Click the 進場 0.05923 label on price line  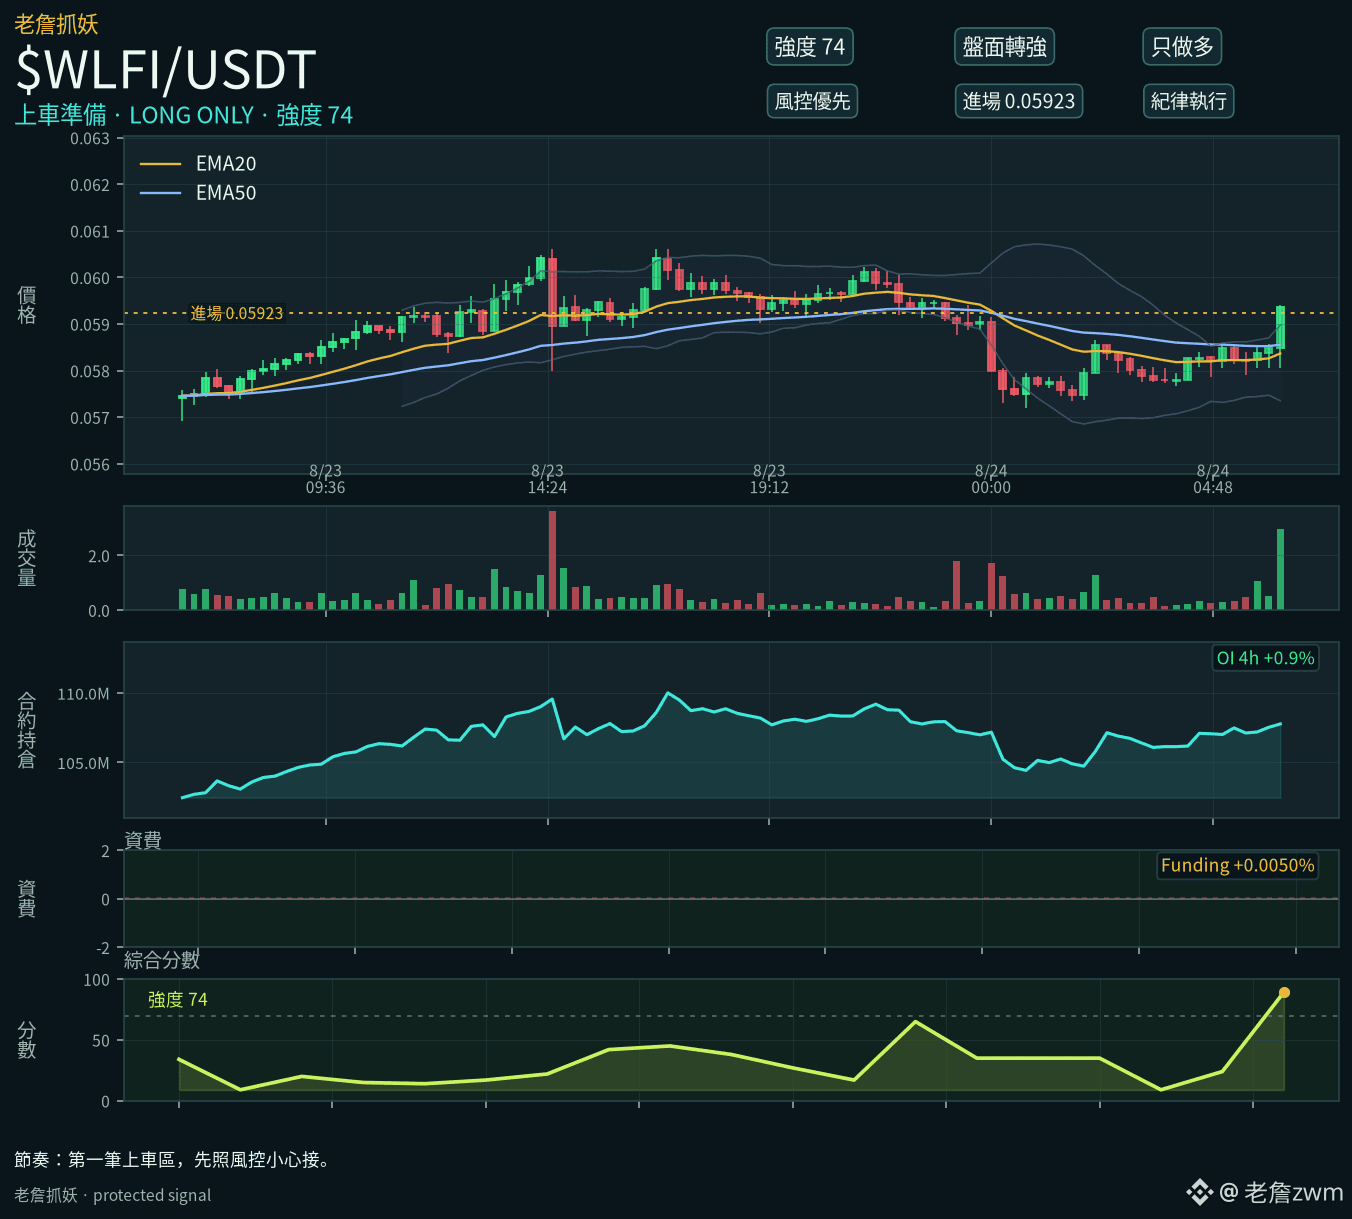pyautogui.click(x=237, y=313)
